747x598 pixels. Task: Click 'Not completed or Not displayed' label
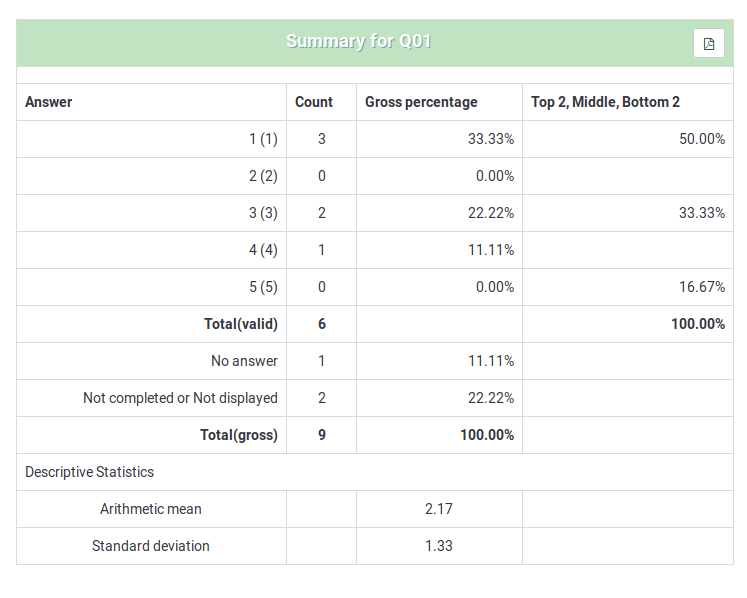pyautogui.click(x=180, y=398)
